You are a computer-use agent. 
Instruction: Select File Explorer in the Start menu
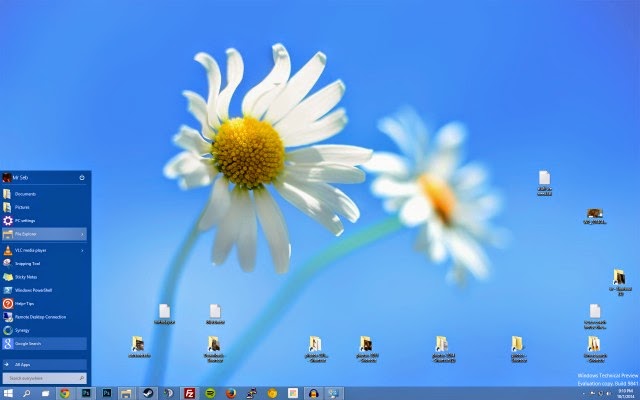click(x=44, y=234)
